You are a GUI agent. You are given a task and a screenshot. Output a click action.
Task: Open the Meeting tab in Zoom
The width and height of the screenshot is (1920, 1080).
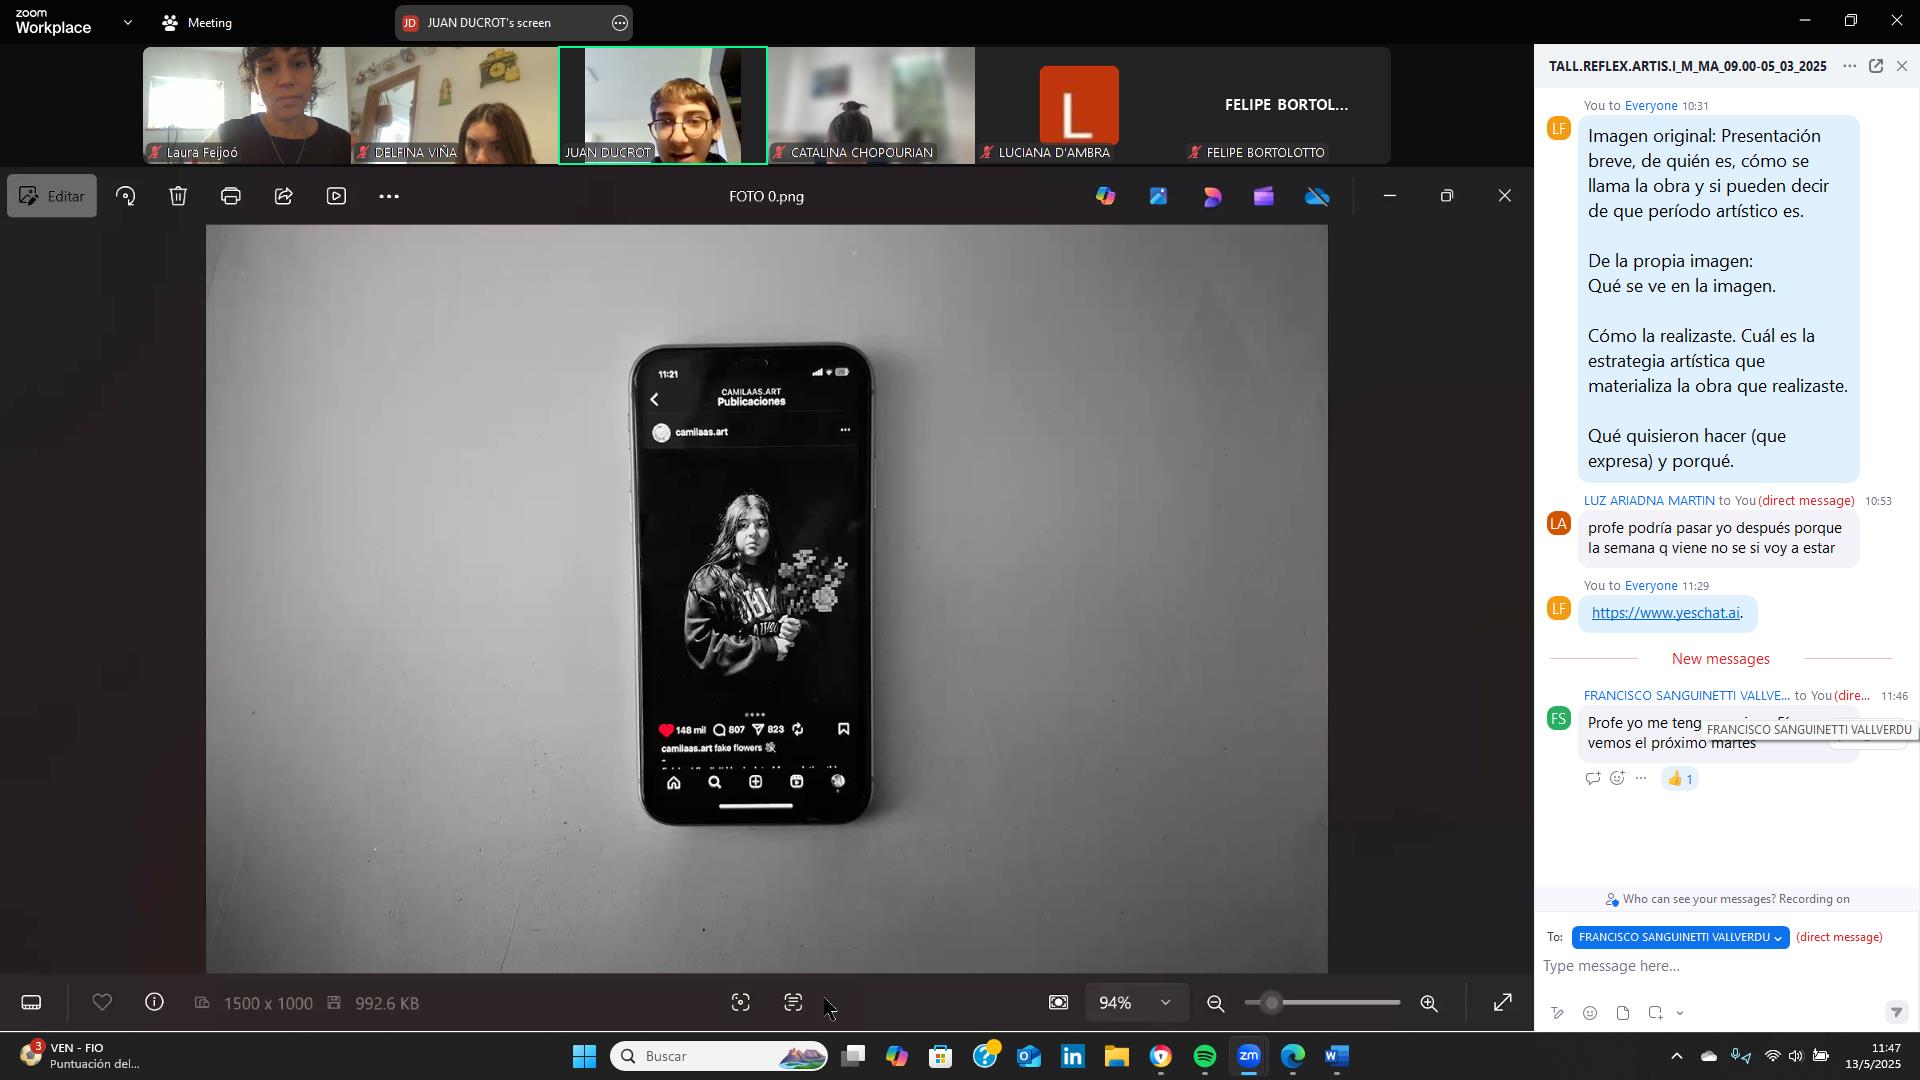pyautogui.click(x=198, y=22)
